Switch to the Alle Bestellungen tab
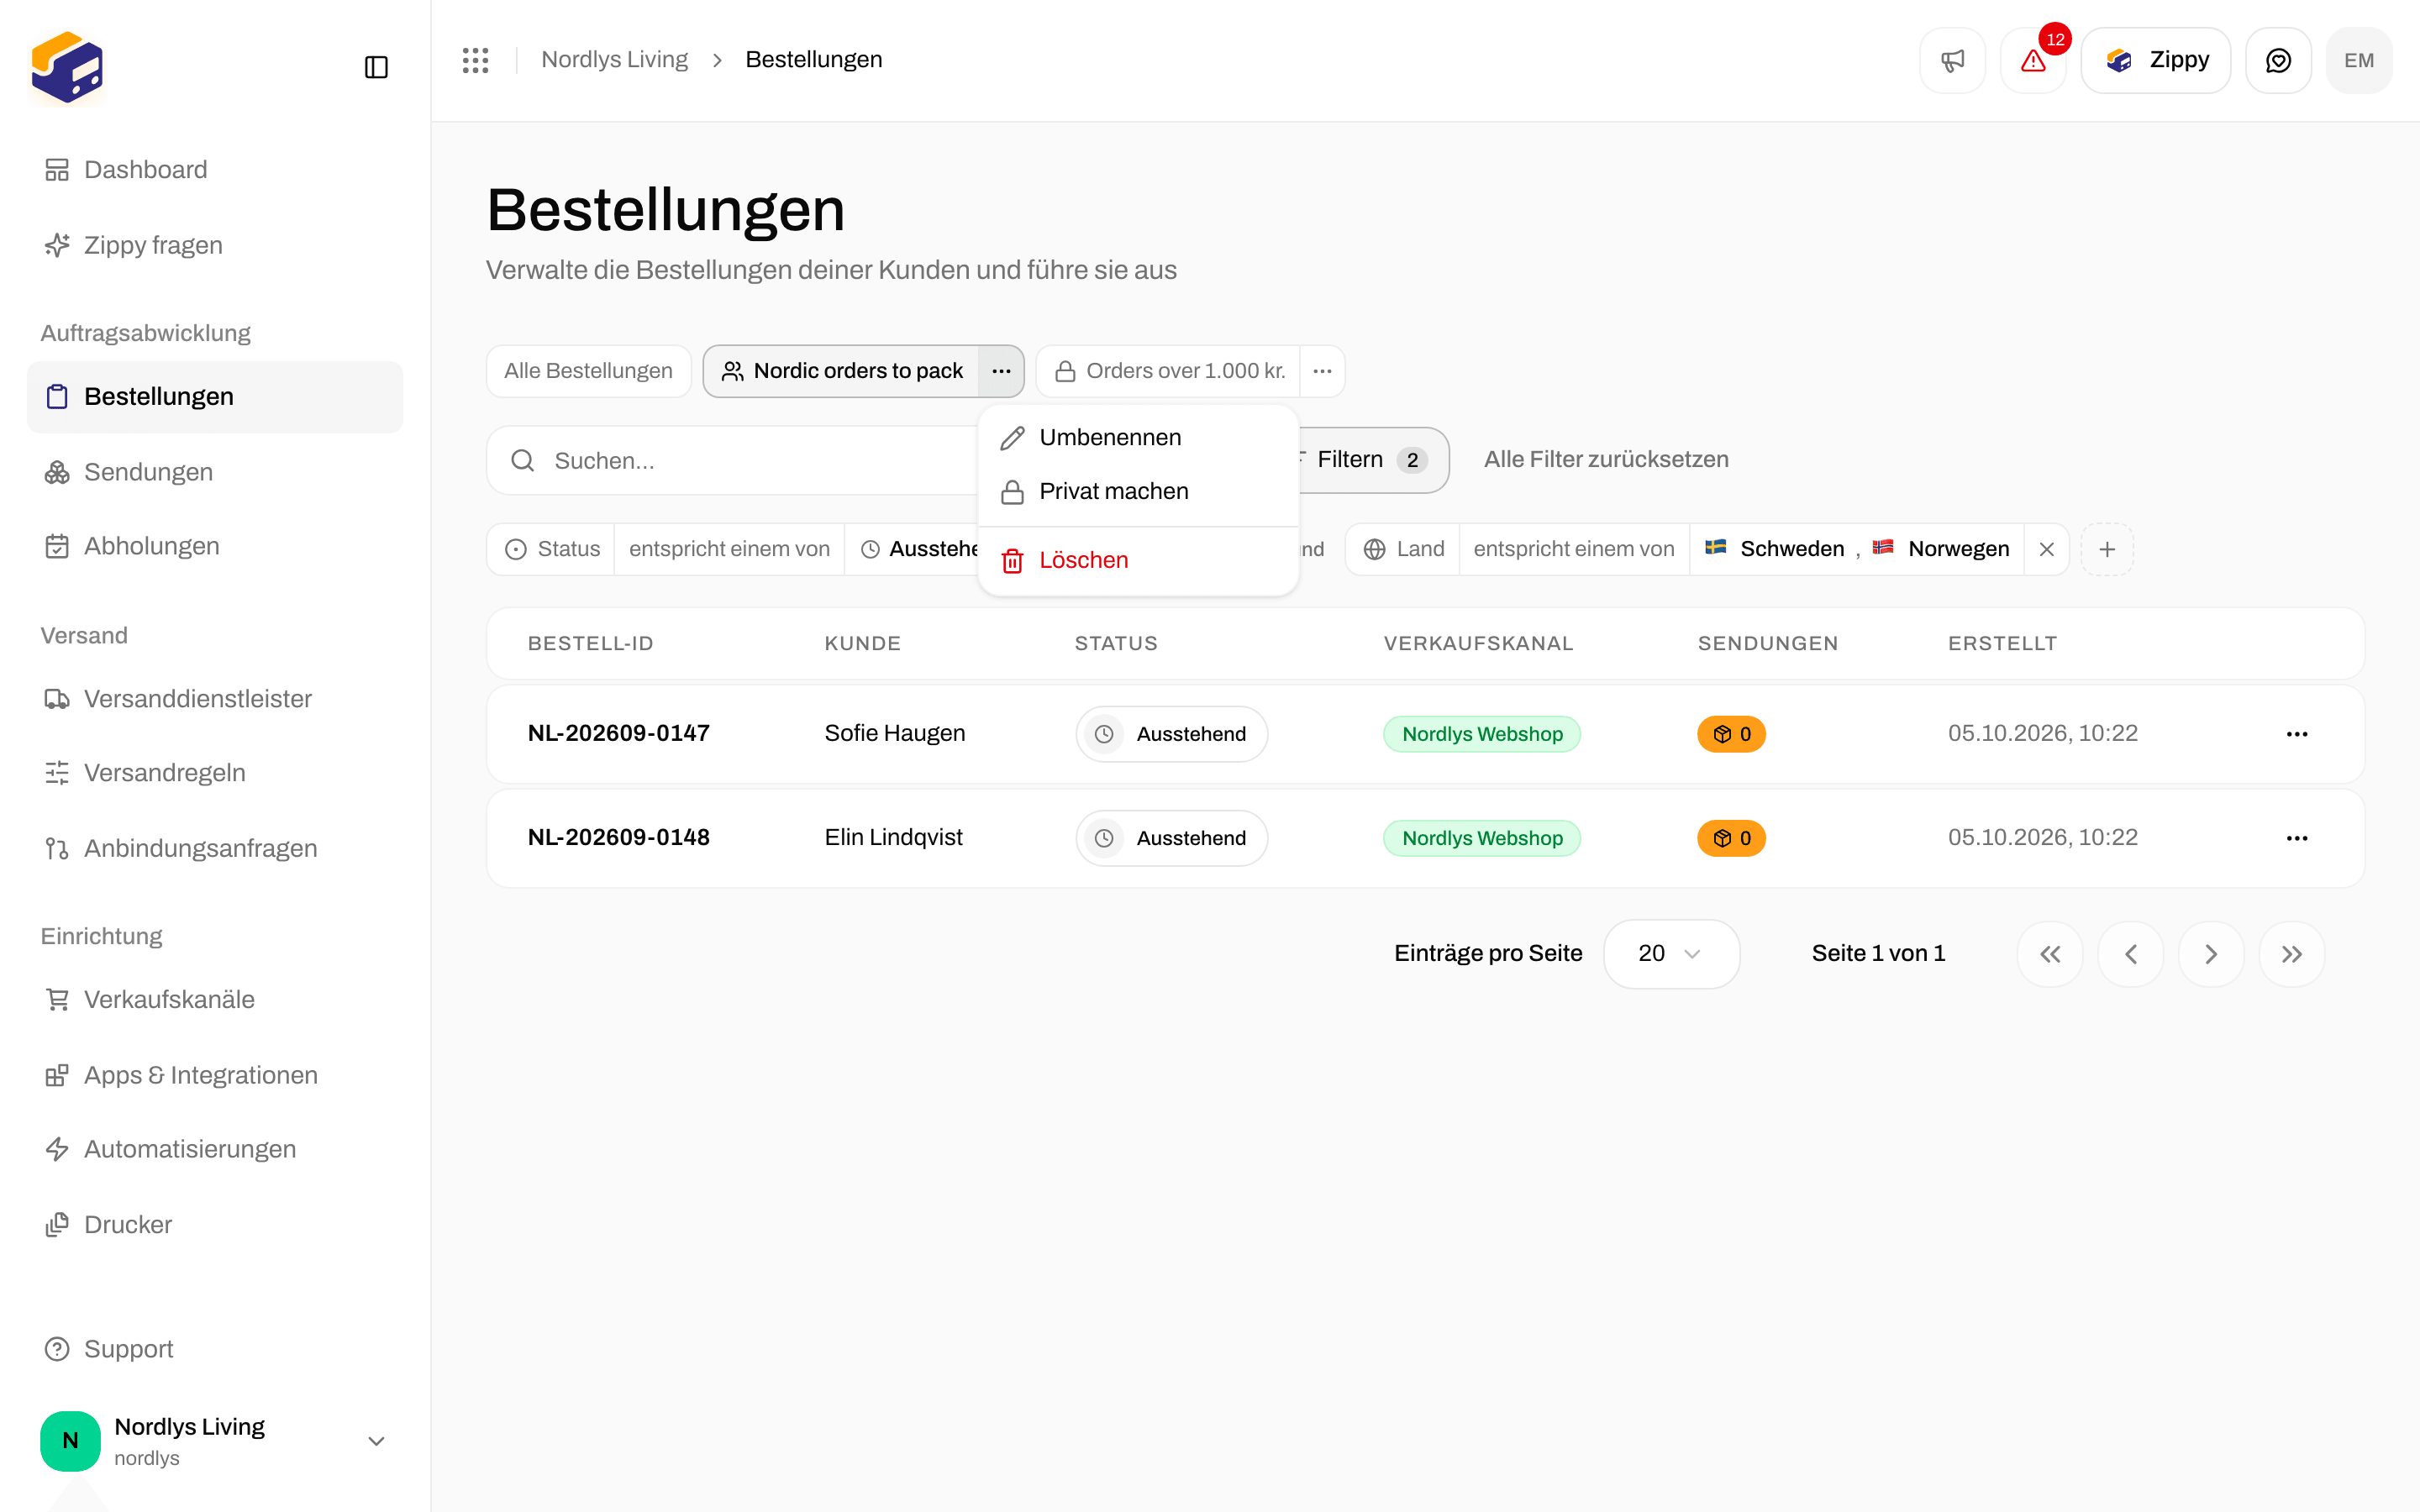 pos(588,371)
